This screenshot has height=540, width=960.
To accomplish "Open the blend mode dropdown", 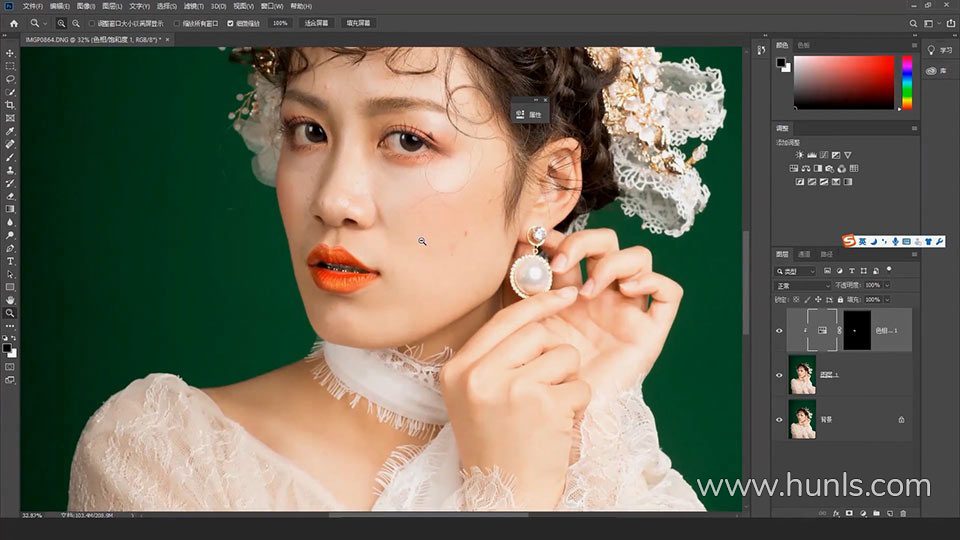I will coord(803,285).
